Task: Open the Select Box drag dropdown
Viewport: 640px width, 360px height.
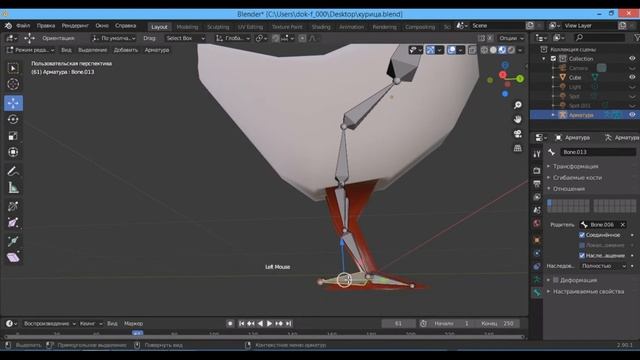Action: tap(185, 38)
